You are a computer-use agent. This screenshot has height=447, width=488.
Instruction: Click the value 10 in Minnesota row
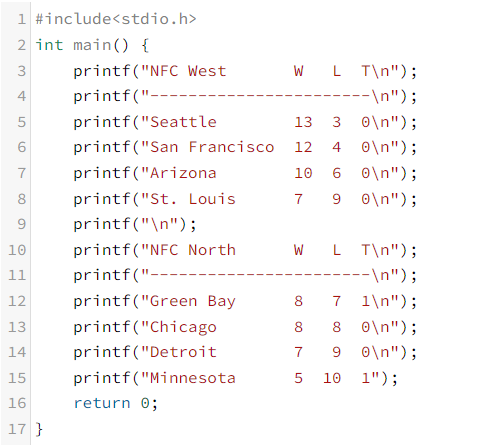[332, 378]
